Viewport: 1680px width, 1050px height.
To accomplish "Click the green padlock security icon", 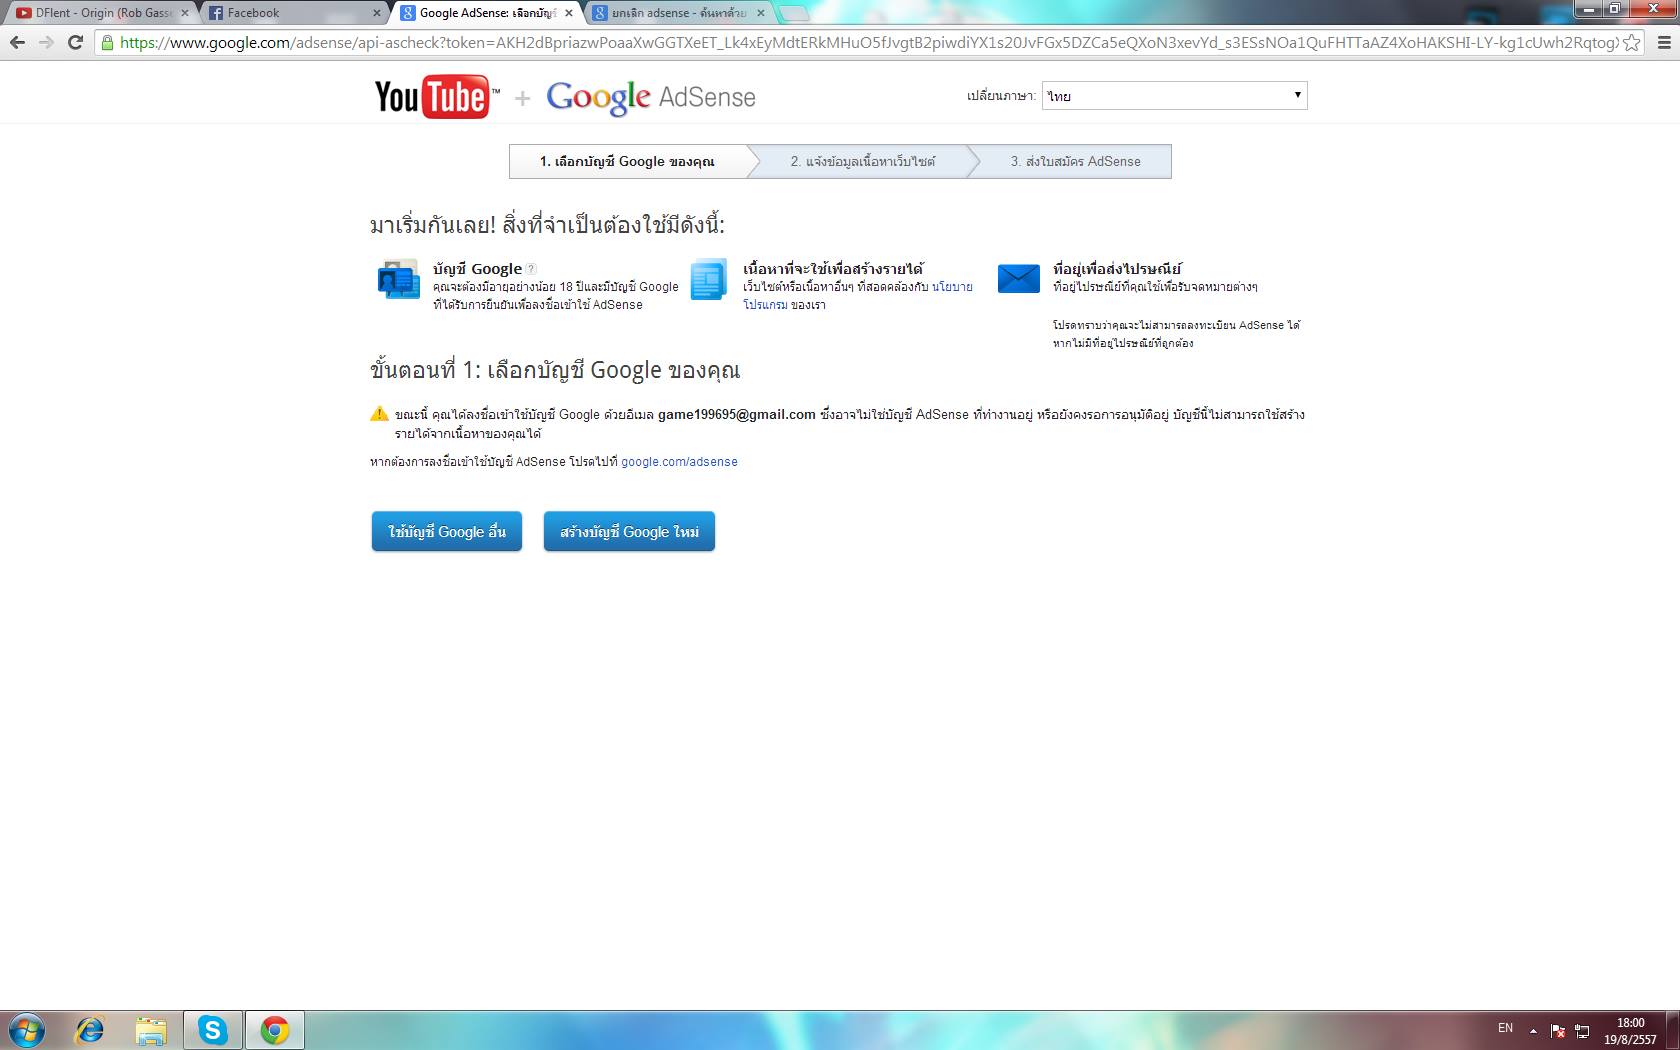I will 108,42.
